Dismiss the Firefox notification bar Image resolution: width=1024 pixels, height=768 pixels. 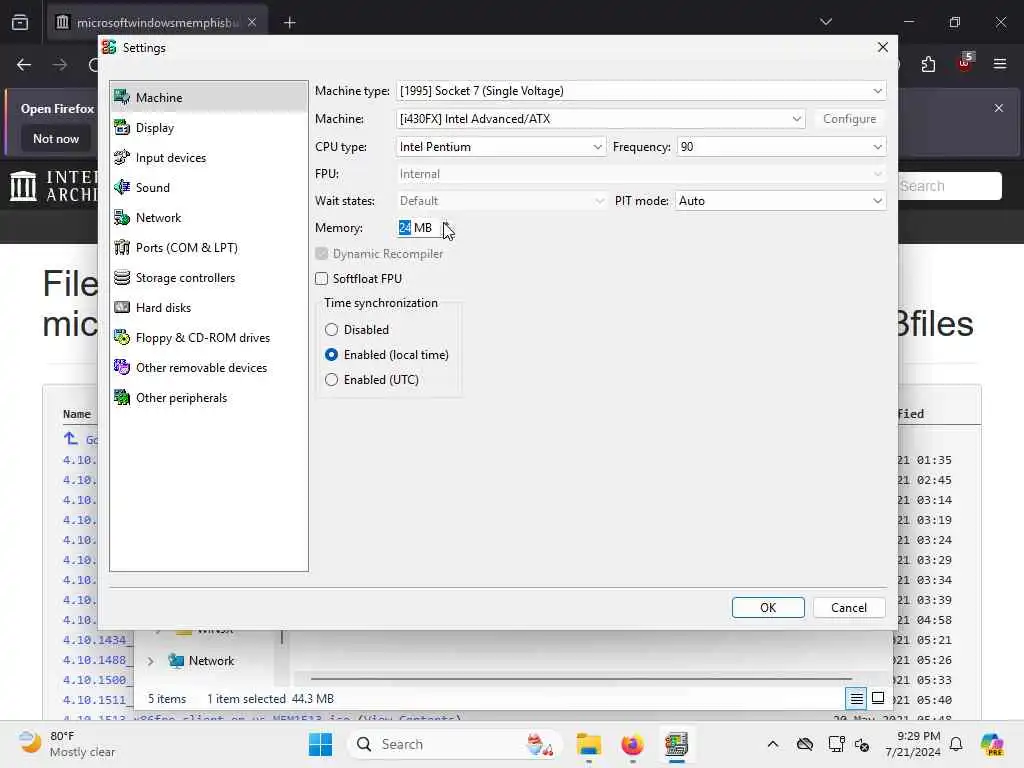point(999,108)
